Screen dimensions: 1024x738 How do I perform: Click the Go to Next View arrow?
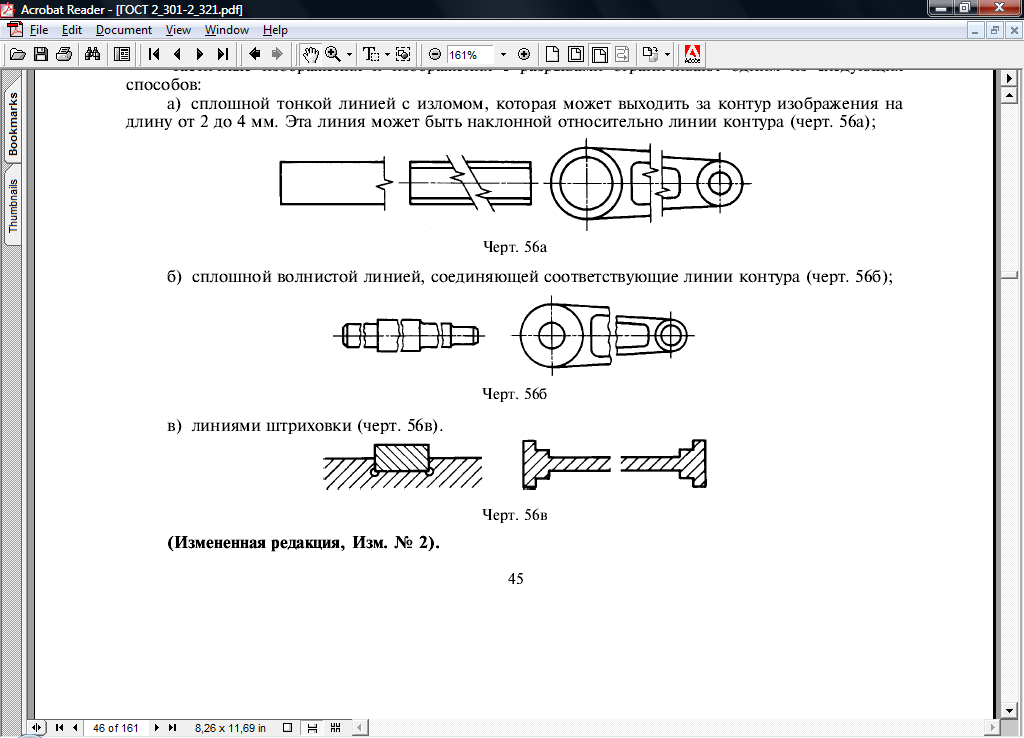277,54
